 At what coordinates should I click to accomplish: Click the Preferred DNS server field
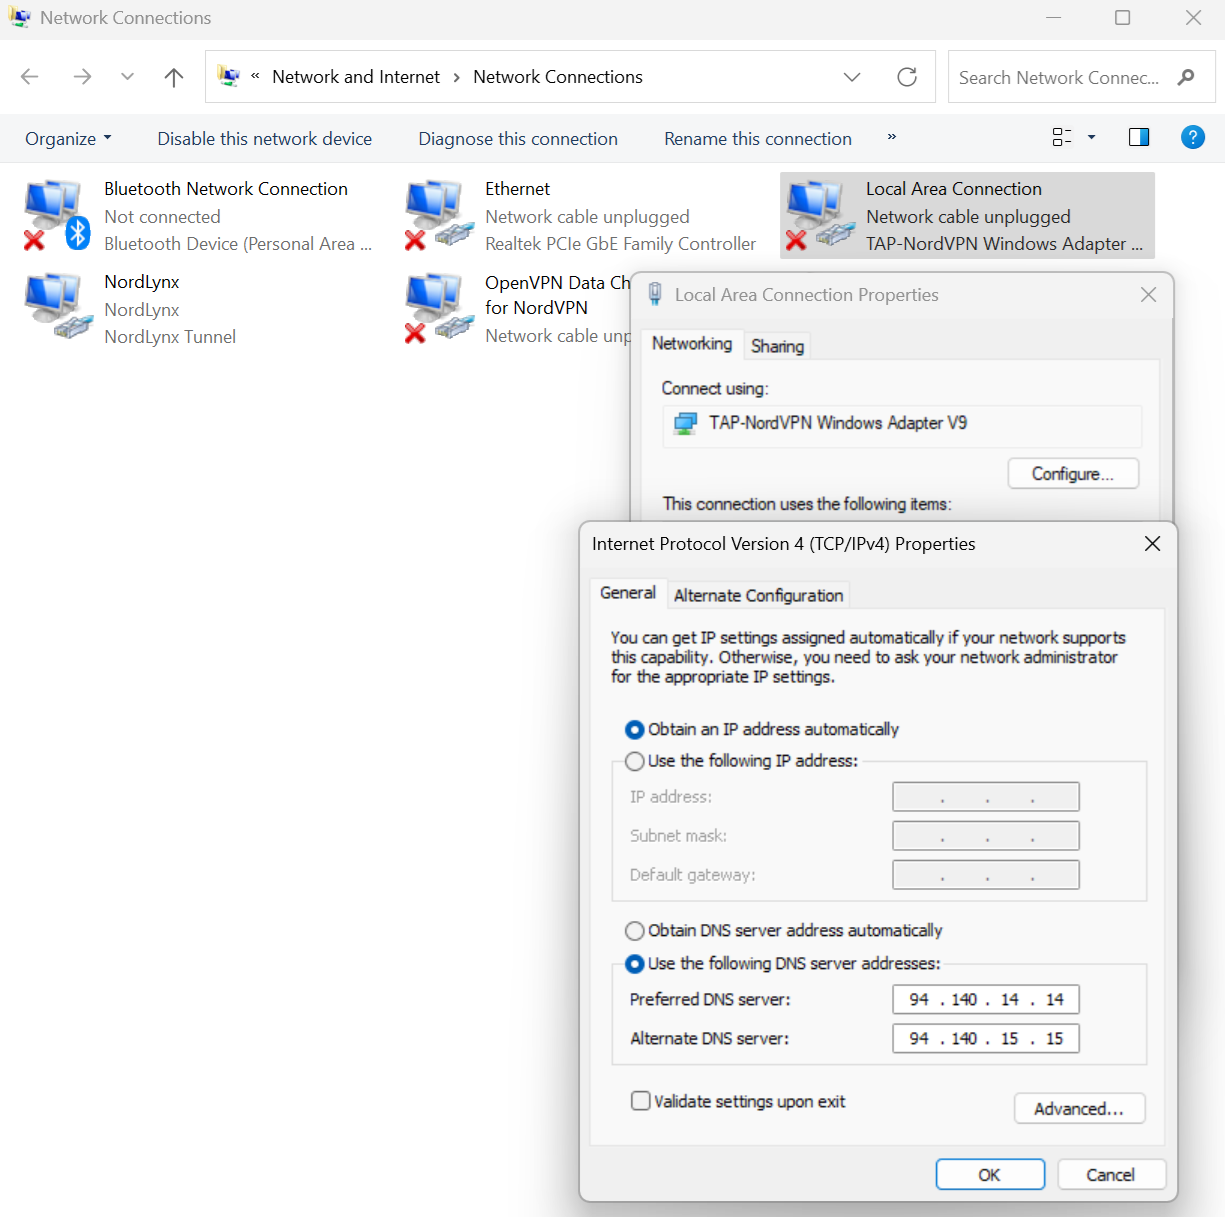(x=985, y=999)
